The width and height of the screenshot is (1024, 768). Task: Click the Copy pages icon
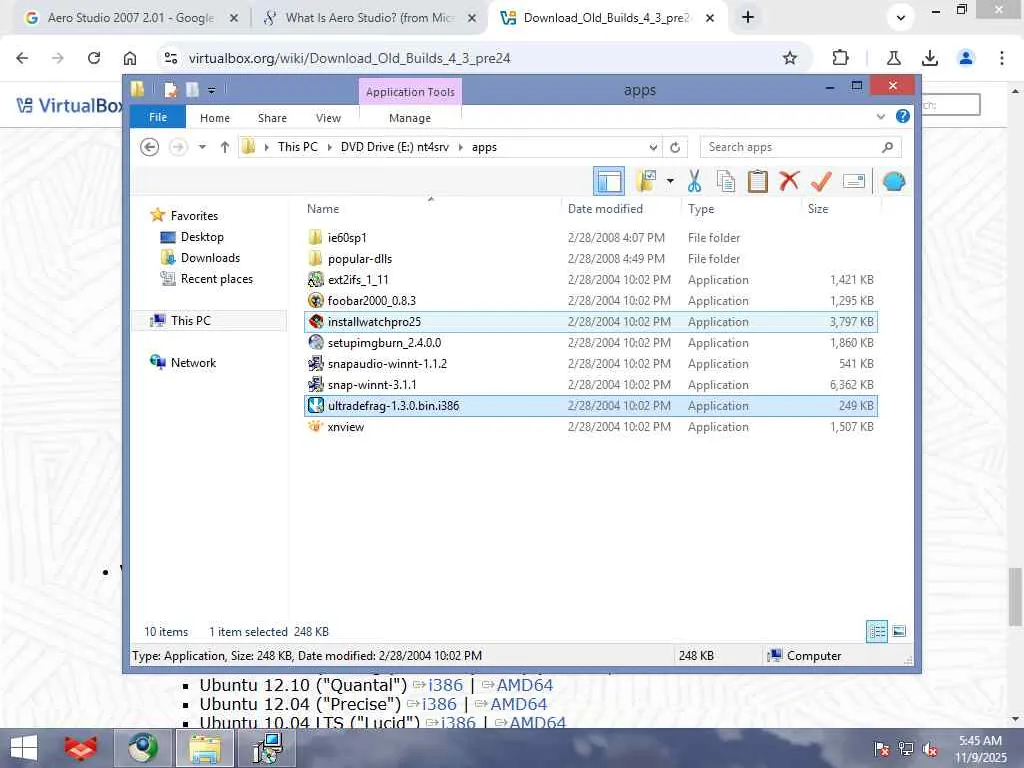[x=726, y=181]
